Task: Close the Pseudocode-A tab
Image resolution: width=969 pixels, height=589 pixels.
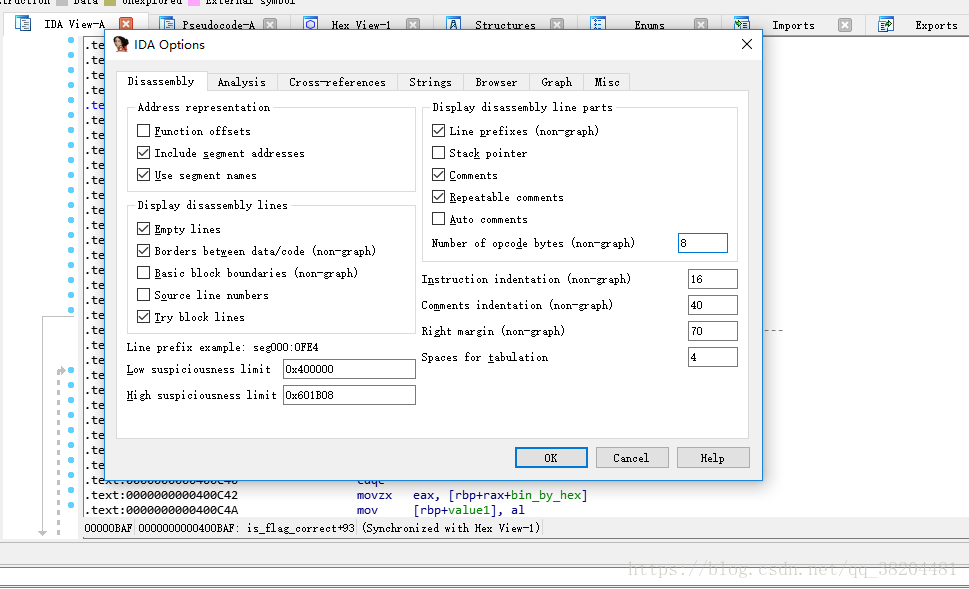Action: (x=270, y=25)
